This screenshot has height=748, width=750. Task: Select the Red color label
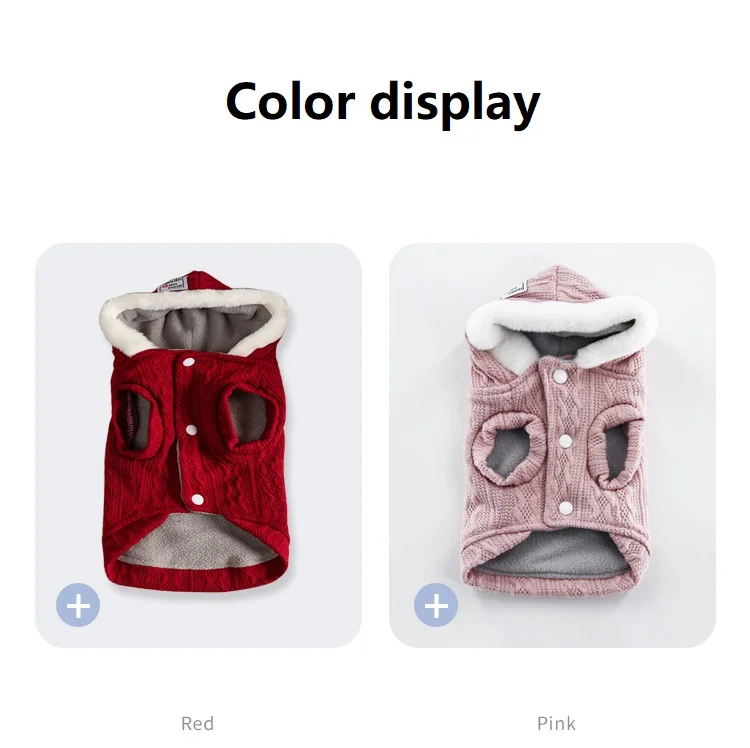pyautogui.click(x=198, y=723)
